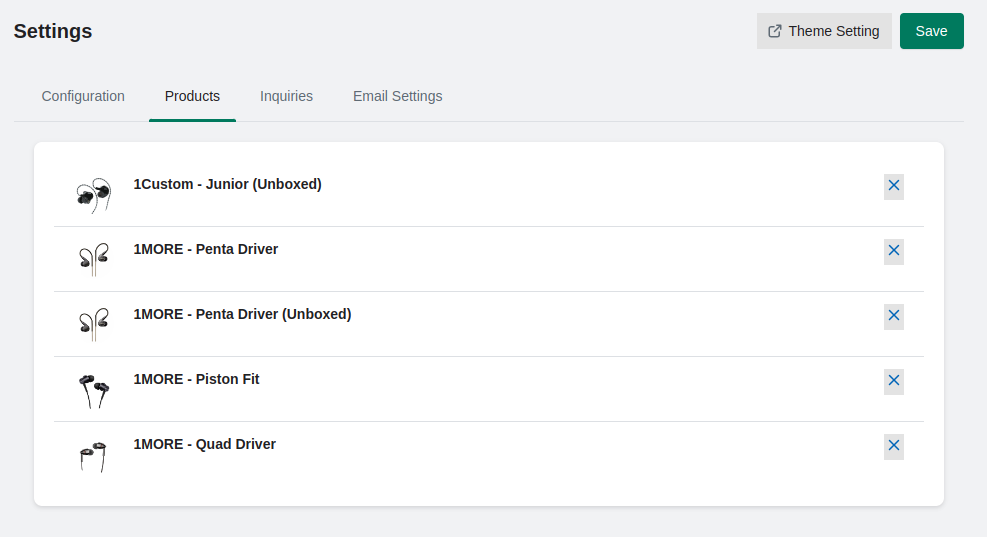Click the '1MORE - Penta Driver (Unboxed)' name

pyautogui.click(x=242, y=314)
